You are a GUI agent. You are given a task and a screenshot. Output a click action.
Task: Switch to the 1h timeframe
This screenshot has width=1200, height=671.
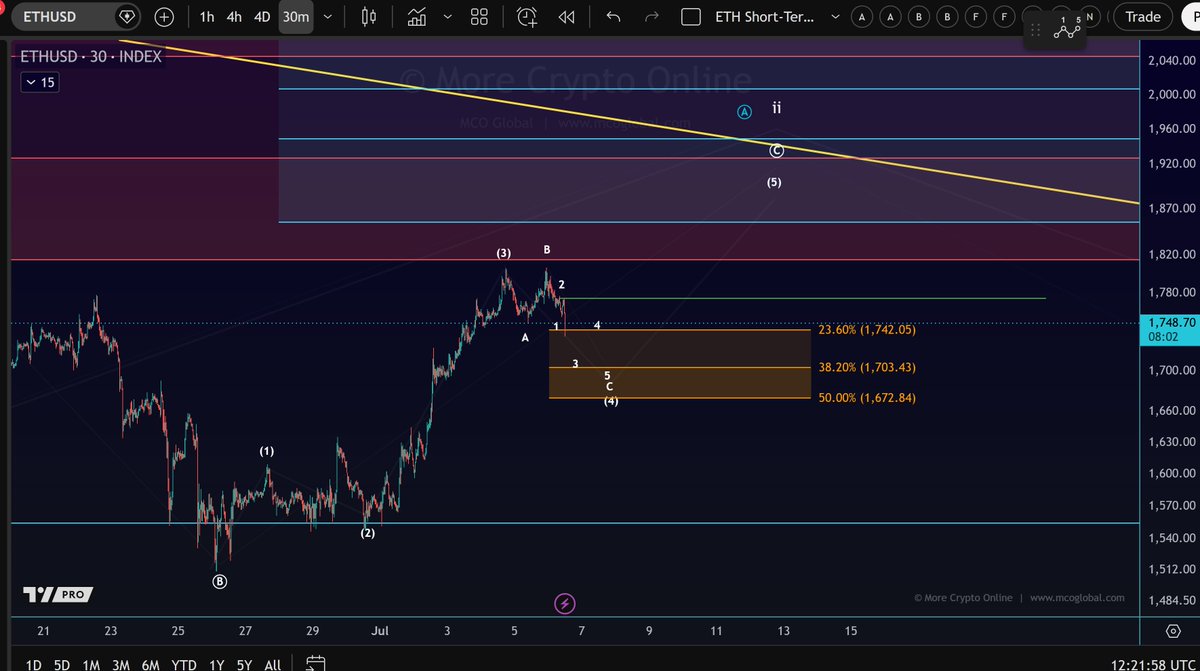[x=206, y=16]
